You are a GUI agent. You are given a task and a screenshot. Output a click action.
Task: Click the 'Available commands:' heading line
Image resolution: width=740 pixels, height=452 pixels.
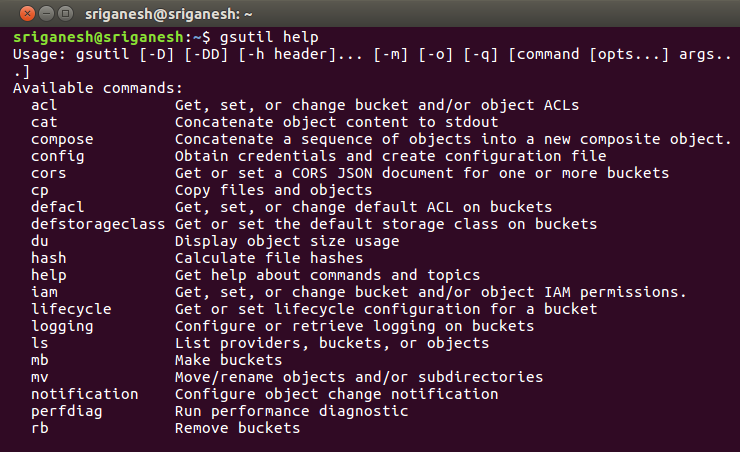click(98, 88)
